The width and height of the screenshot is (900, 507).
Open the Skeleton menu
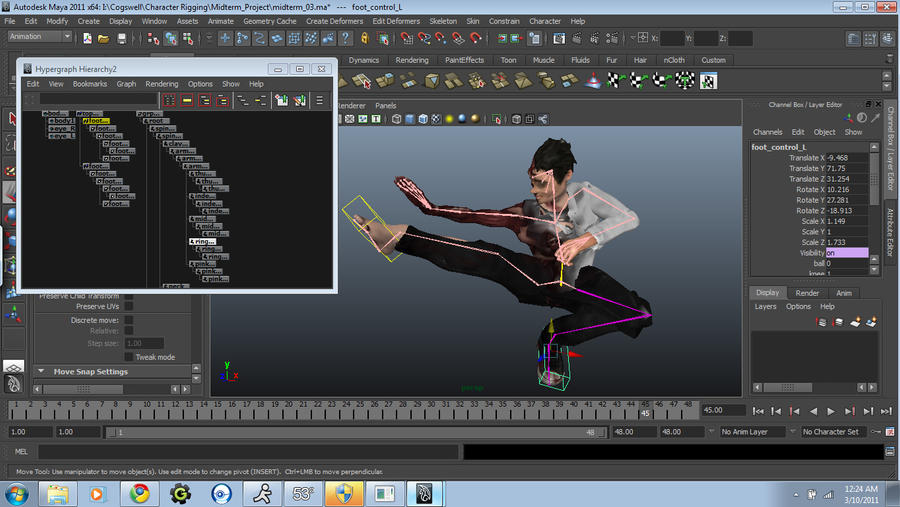tap(443, 21)
